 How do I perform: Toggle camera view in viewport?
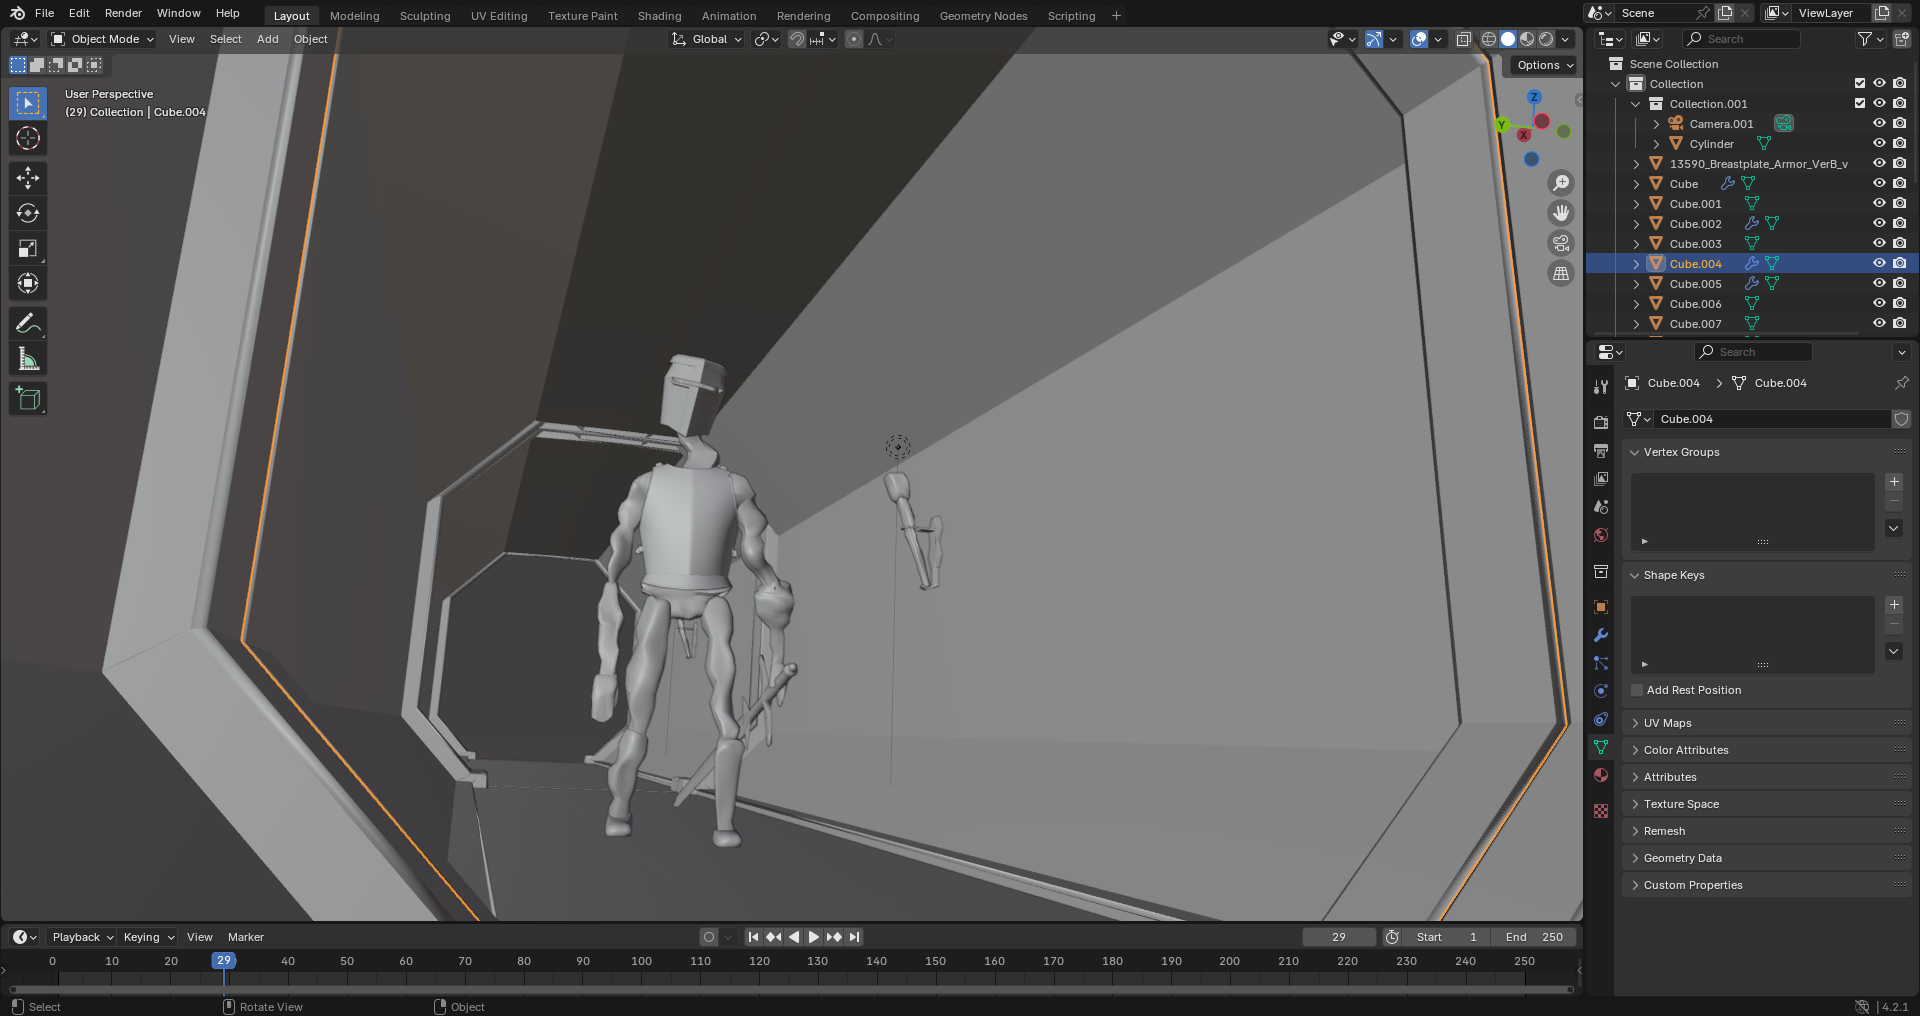point(1560,243)
